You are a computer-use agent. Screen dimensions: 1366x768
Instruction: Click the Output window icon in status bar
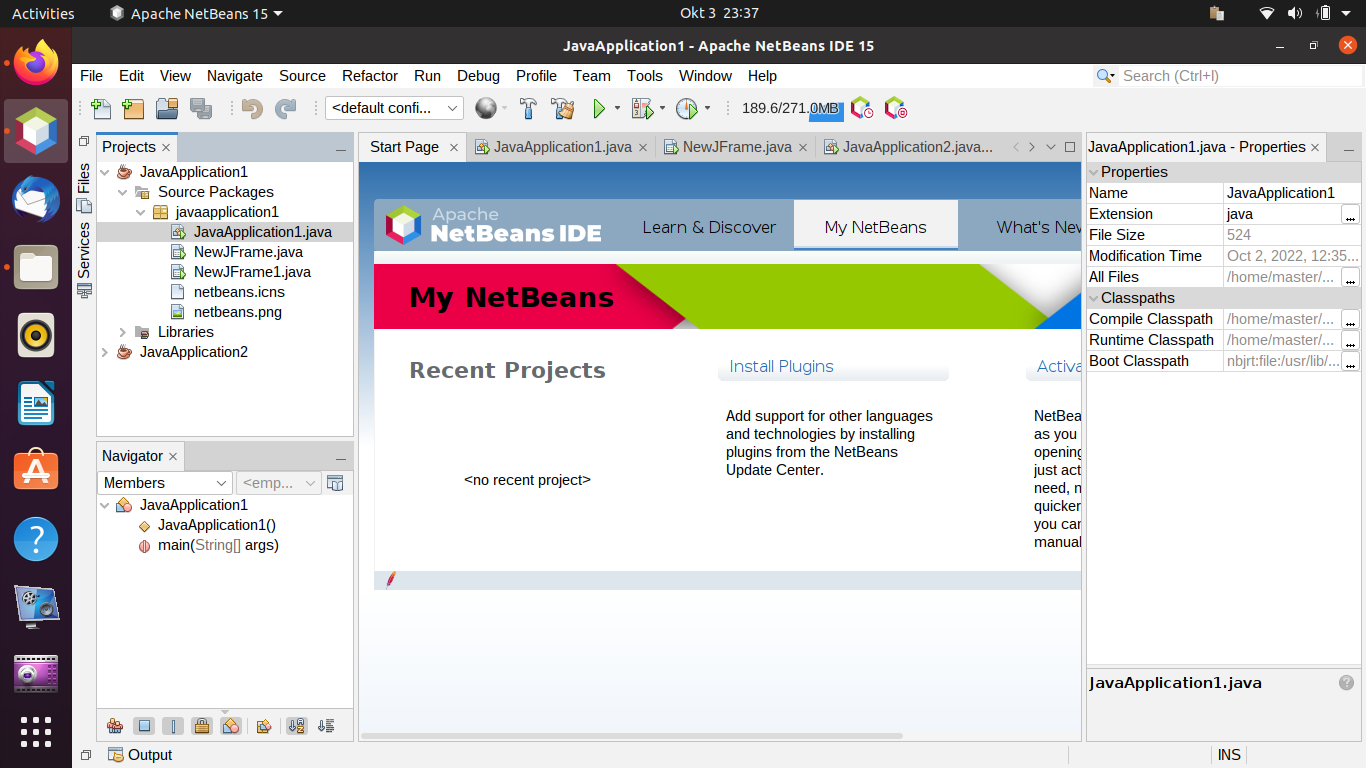tap(116, 755)
